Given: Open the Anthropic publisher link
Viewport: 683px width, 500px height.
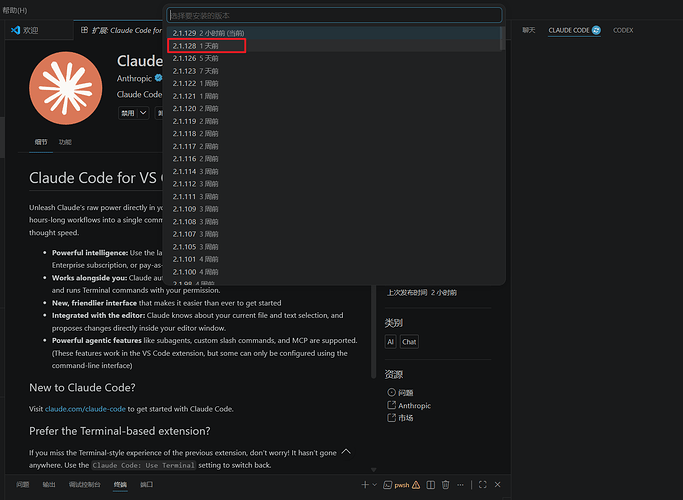Looking at the screenshot, I should click(x=134, y=78).
